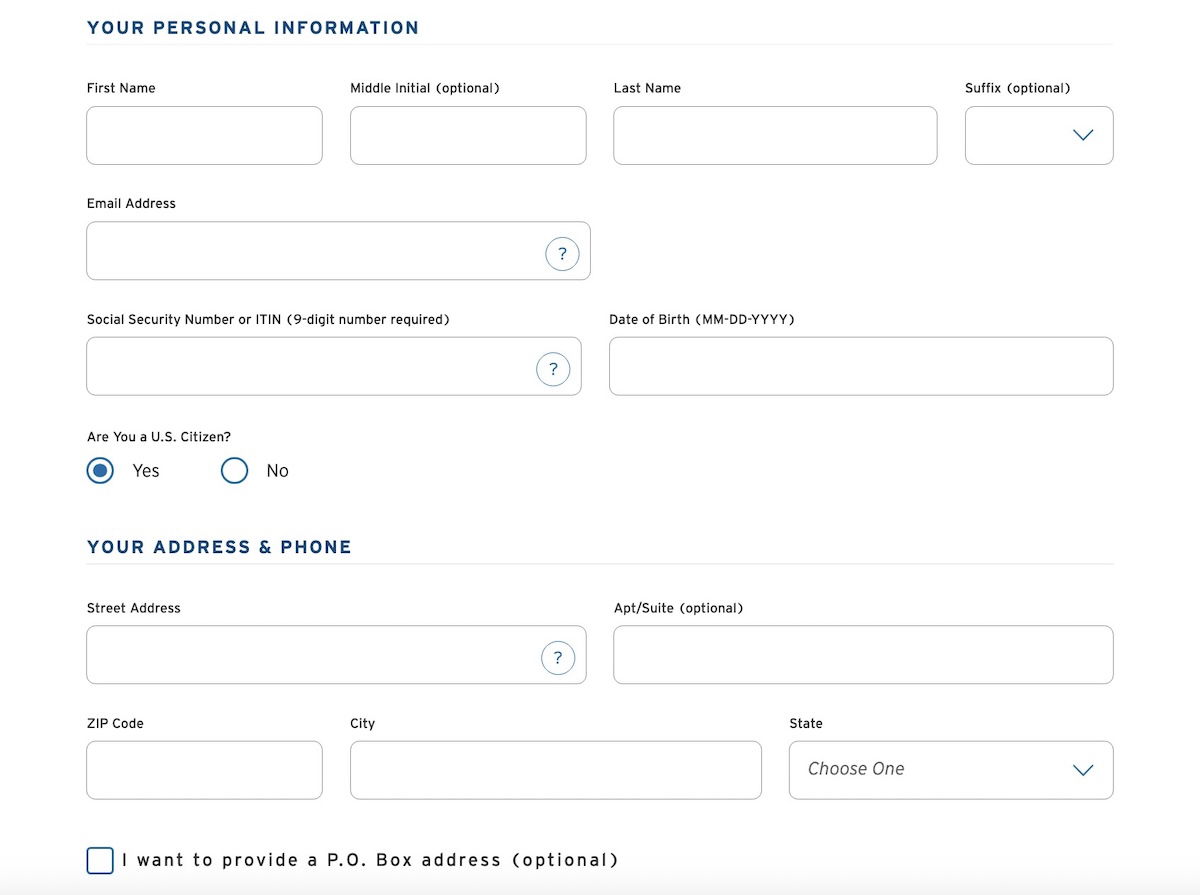
Task: Click the First Name input field
Action: tap(204, 135)
